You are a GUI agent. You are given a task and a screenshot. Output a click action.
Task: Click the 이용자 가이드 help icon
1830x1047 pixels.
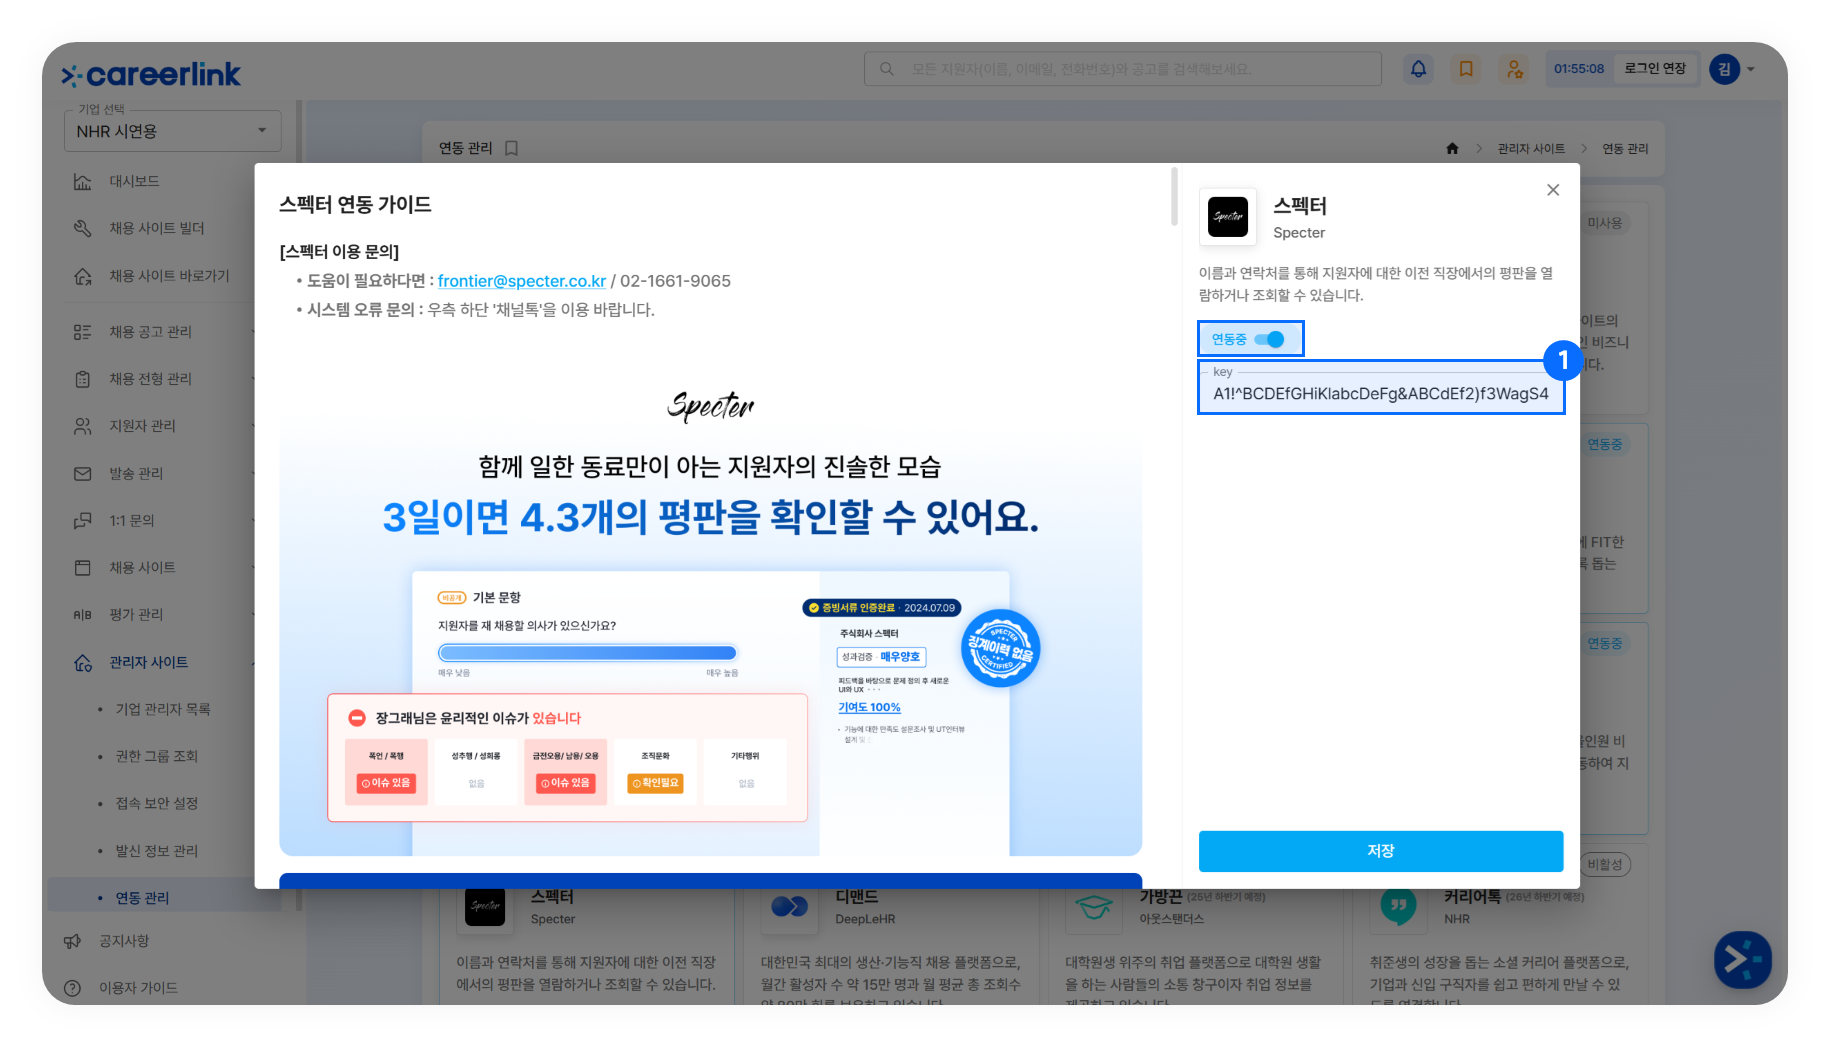point(72,988)
